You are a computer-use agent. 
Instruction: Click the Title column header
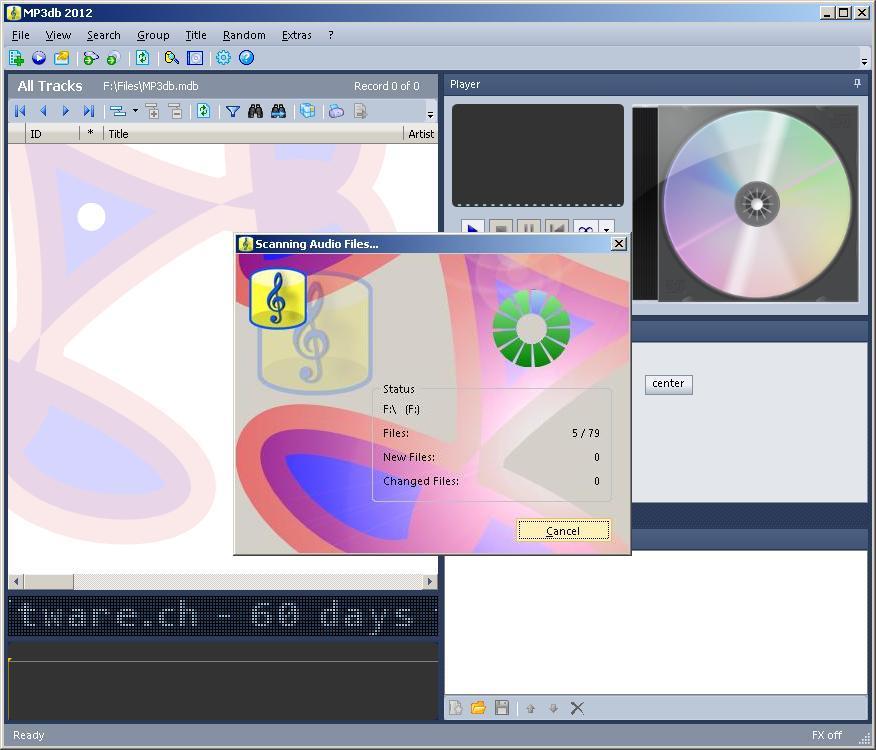tap(253, 134)
